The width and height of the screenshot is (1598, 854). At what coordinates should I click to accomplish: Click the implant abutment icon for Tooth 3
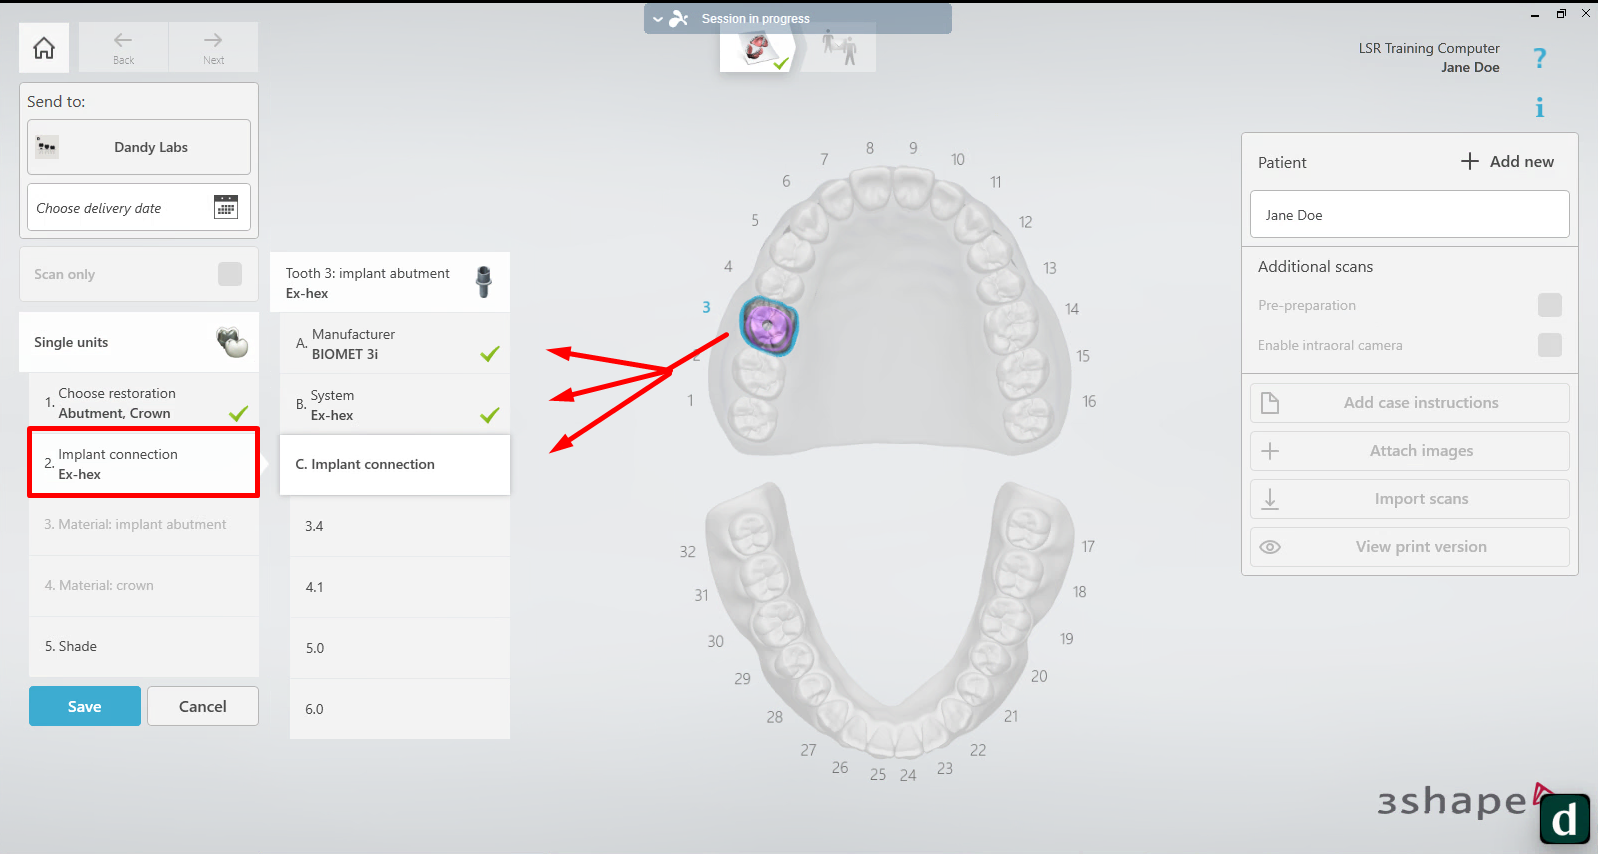tap(483, 282)
